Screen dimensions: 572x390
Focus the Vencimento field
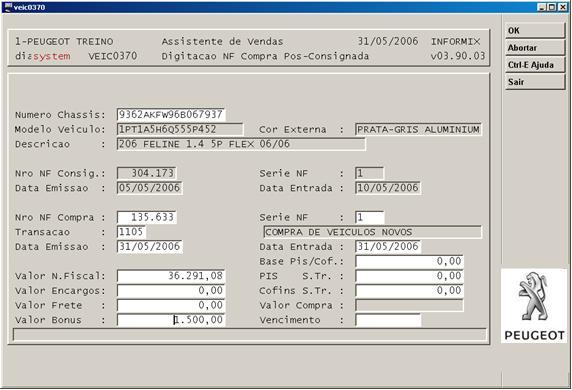click(x=388, y=320)
